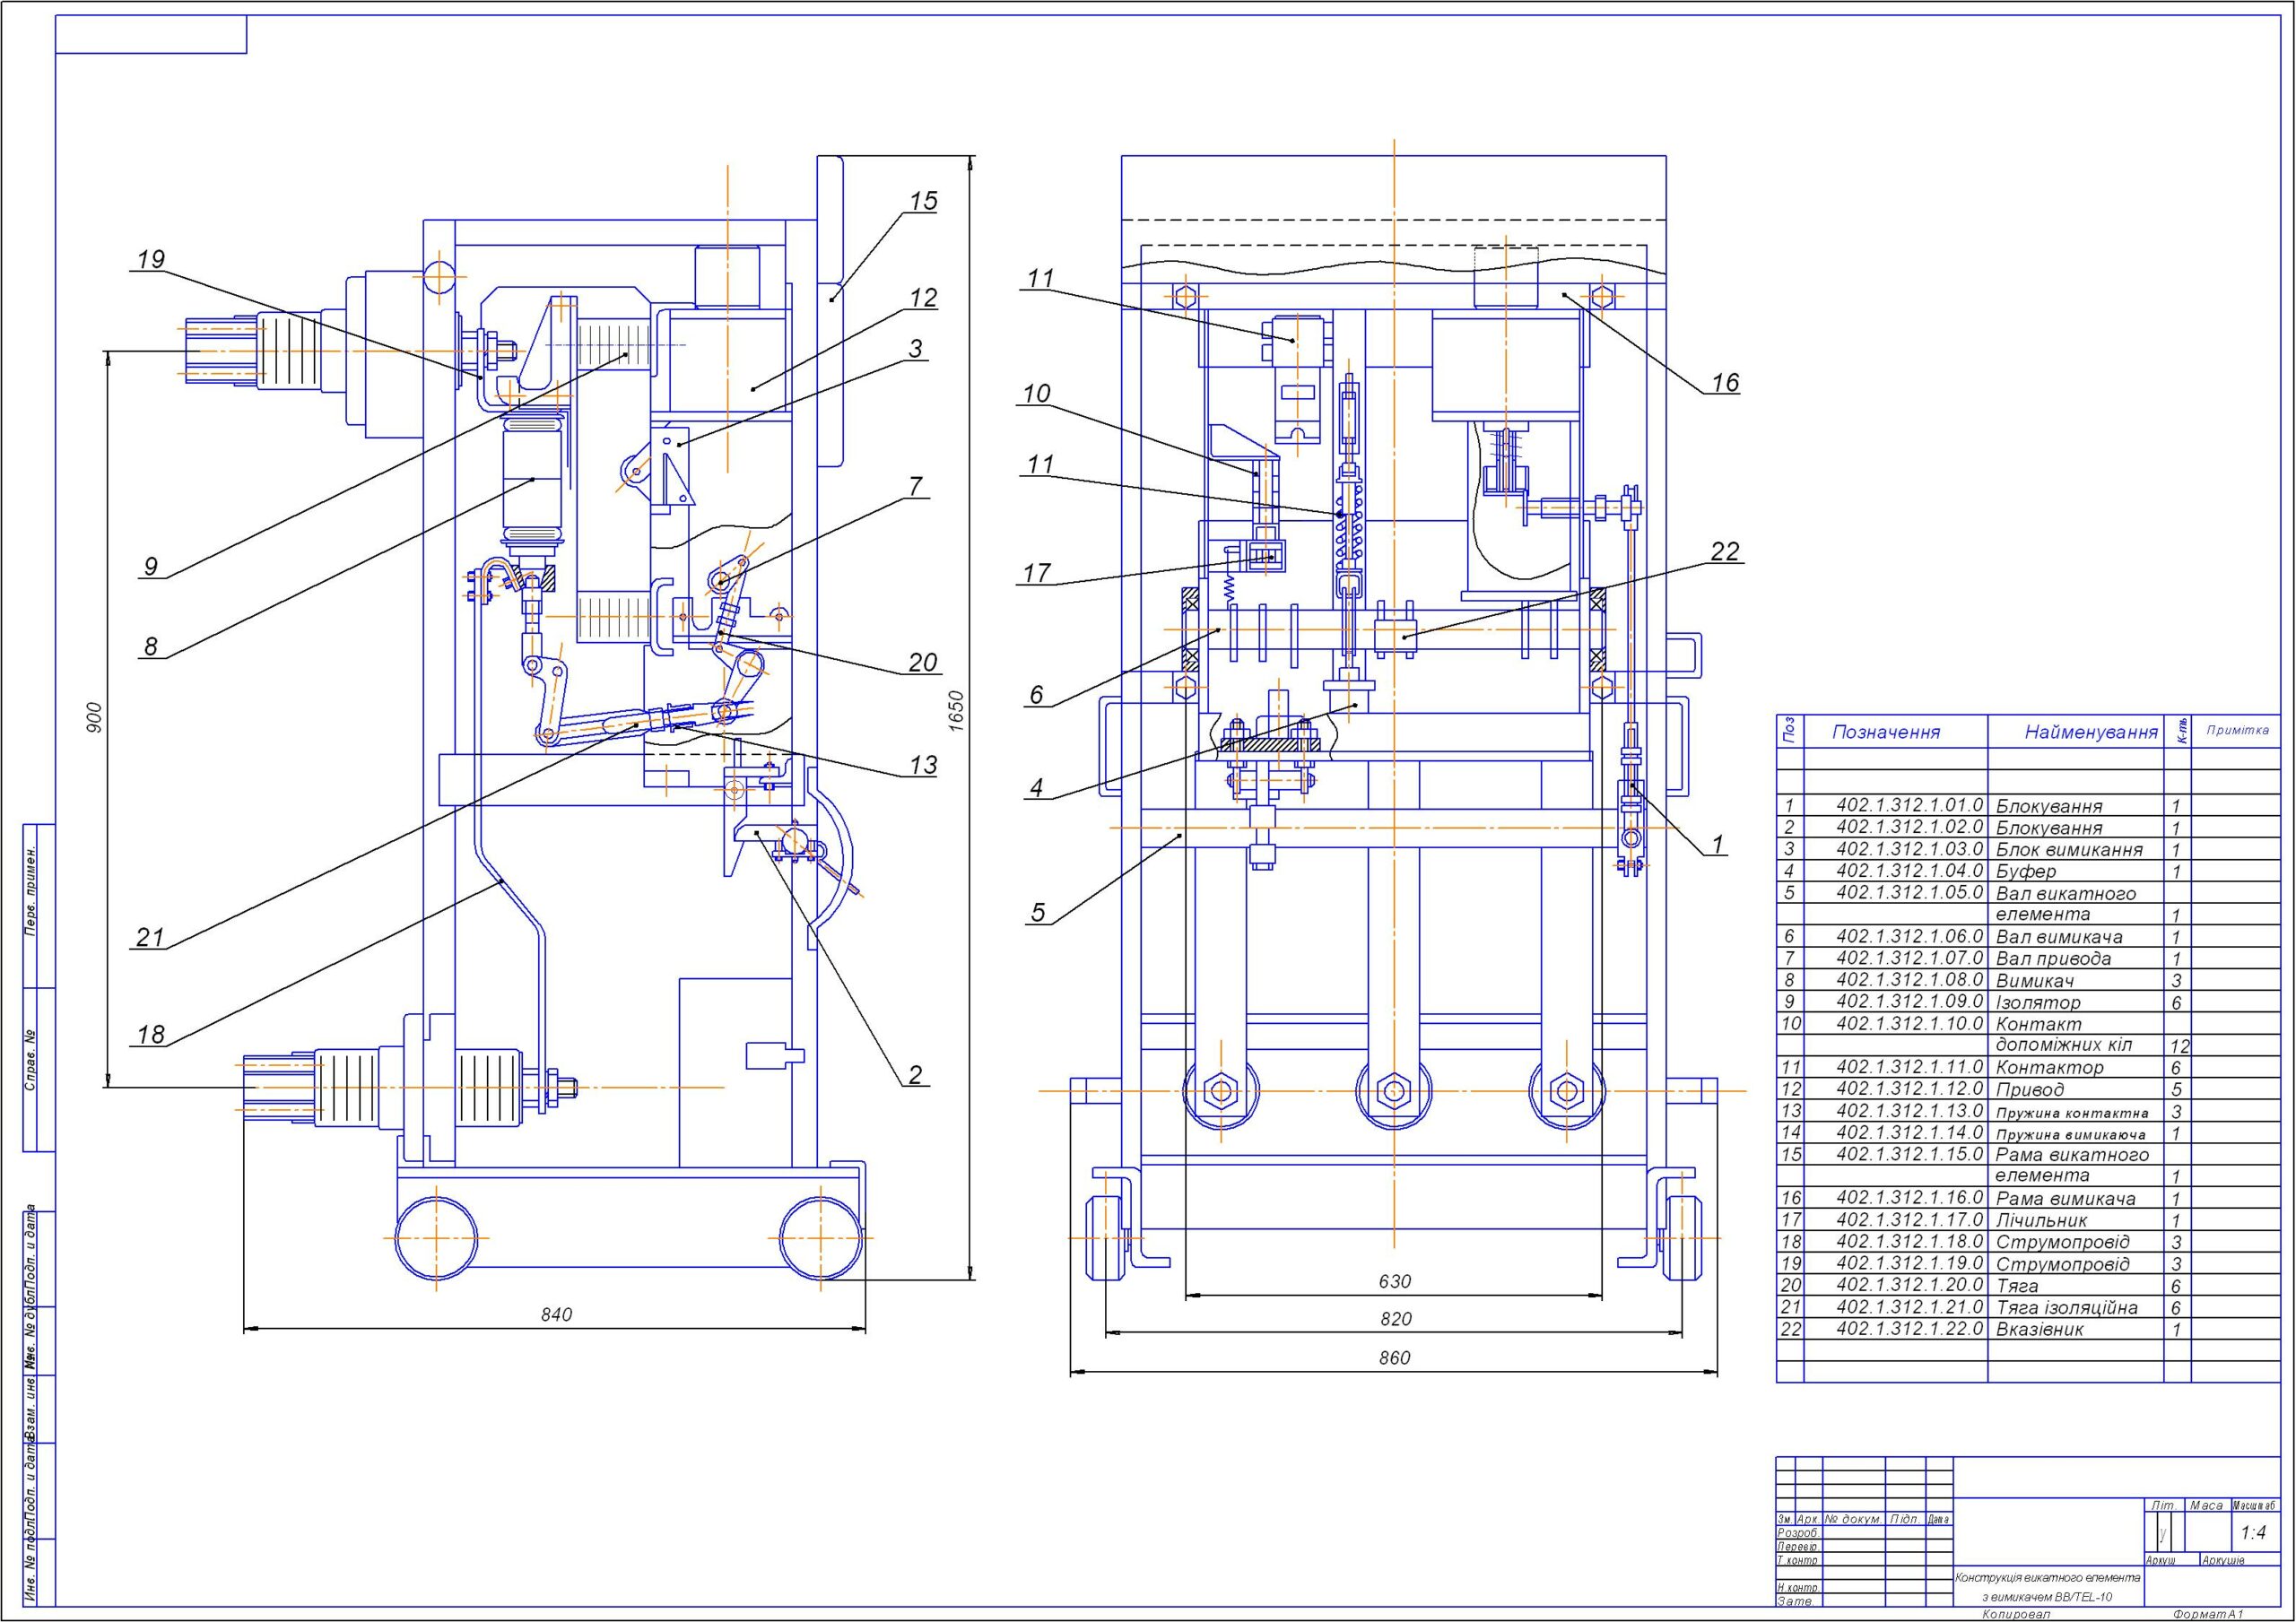Select the Вказівник name cell
2296x1622 pixels.
point(2039,1329)
